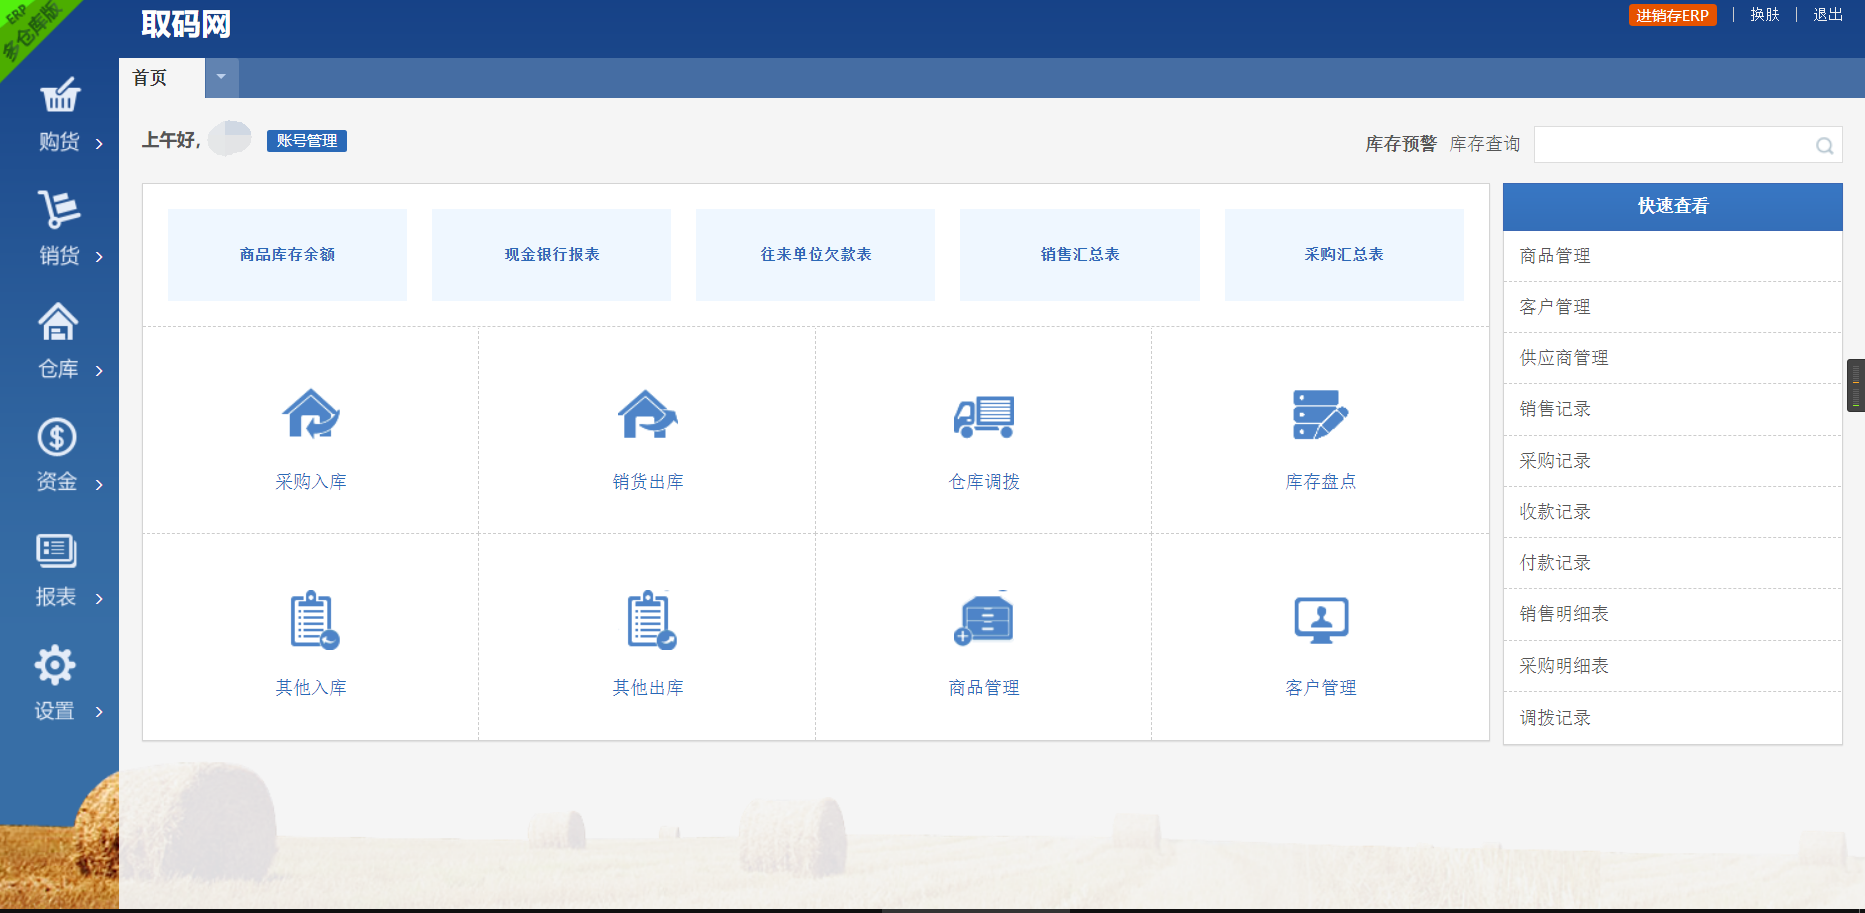The image size is (1865, 913).
Task: Open the 销售记录 quick view link
Action: 1554,409
